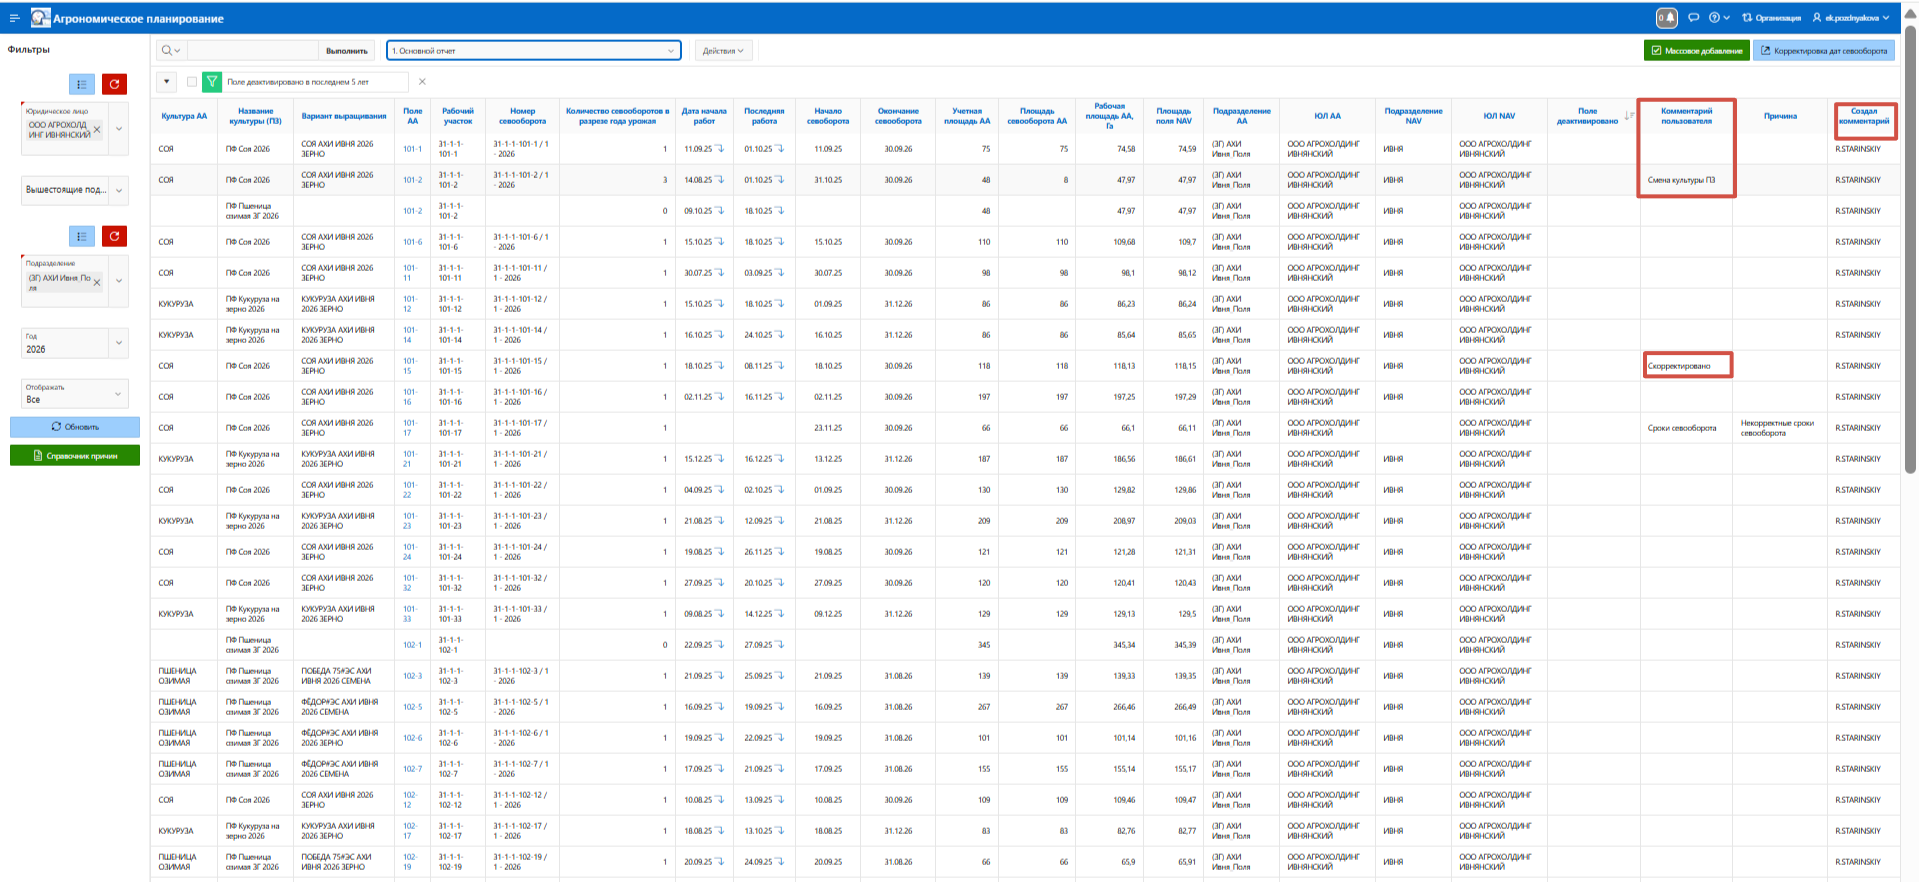This screenshot has height=882, width=1919.
Task: Click the notifications bell icon in header
Action: click(1666, 18)
